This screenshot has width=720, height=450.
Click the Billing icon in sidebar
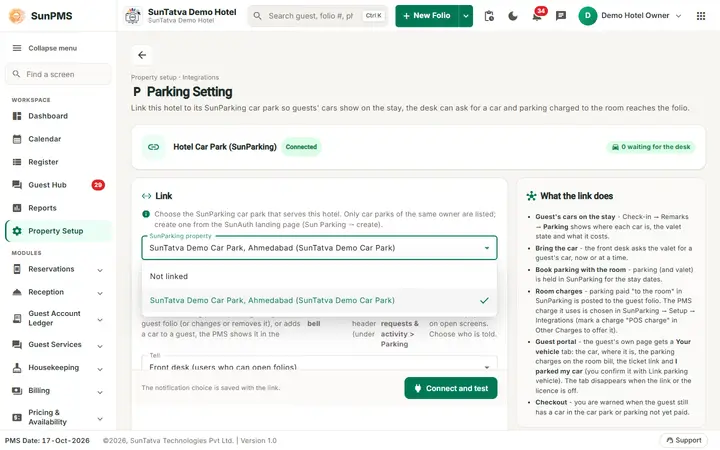(x=17, y=390)
